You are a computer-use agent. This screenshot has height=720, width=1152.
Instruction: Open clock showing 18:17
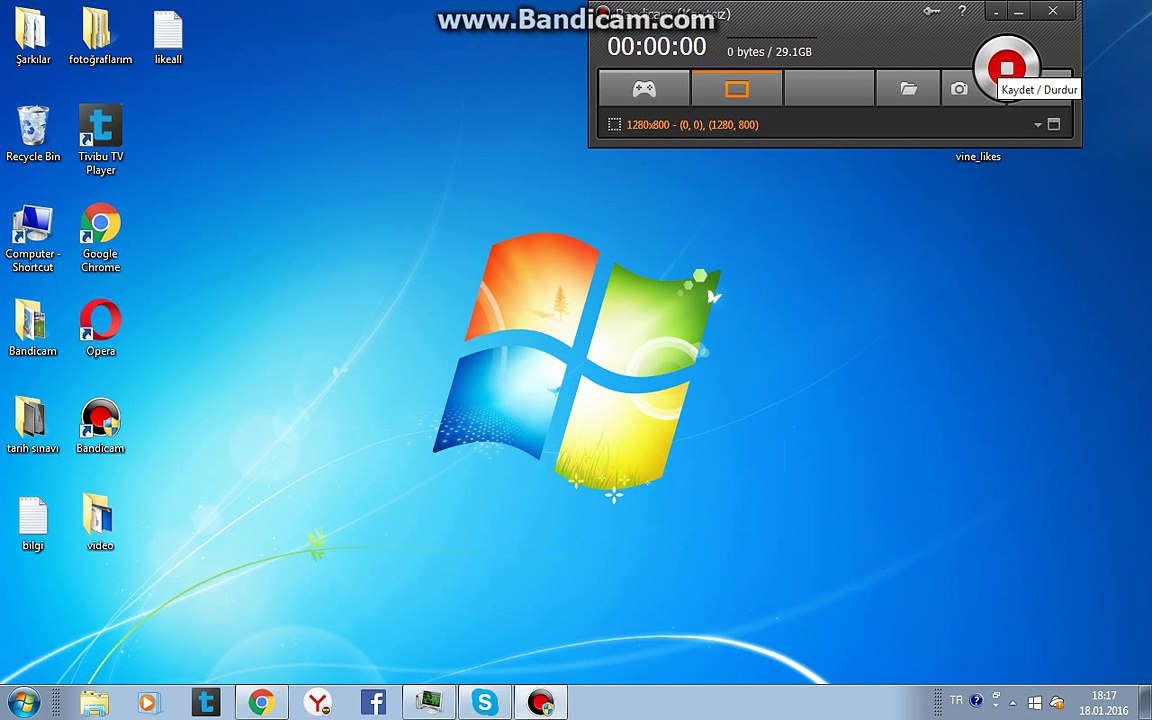(1104, 703)
